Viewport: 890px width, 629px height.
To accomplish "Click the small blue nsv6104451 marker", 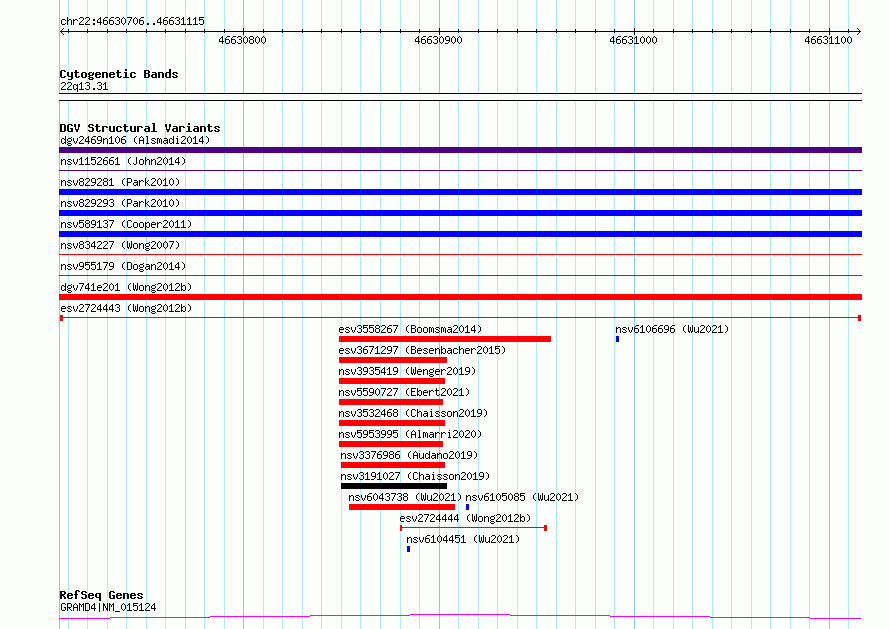I will click(x=408, y=549).
